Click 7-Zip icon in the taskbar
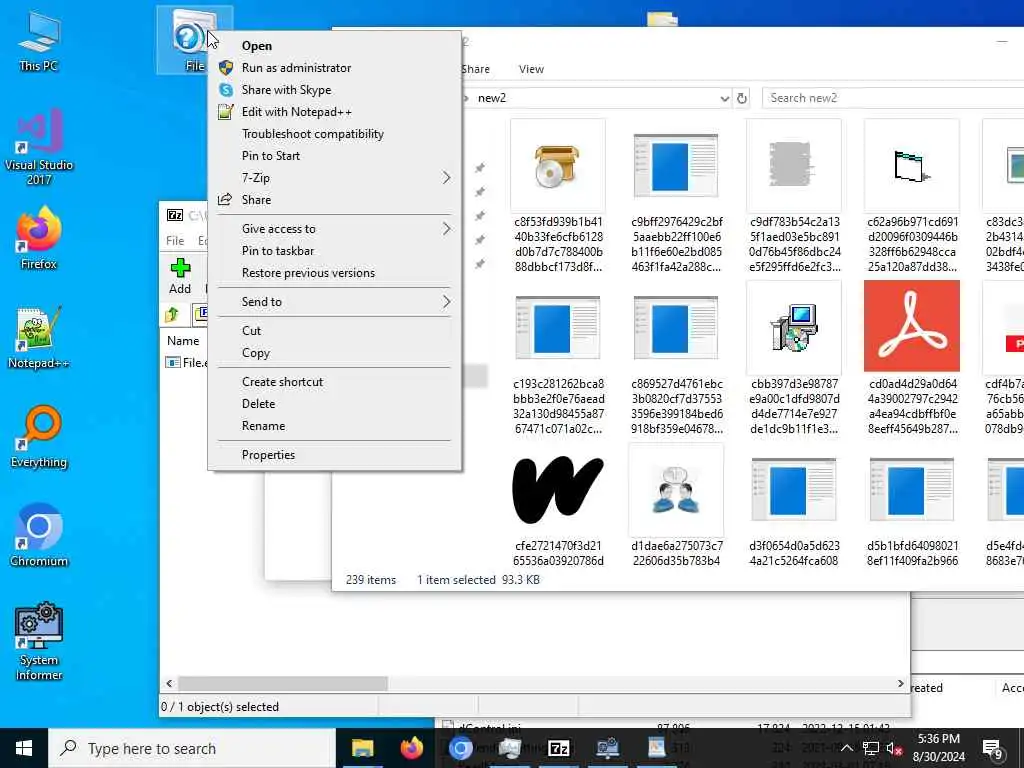Viewport: 1024px width, 768px height. point(558,748)
